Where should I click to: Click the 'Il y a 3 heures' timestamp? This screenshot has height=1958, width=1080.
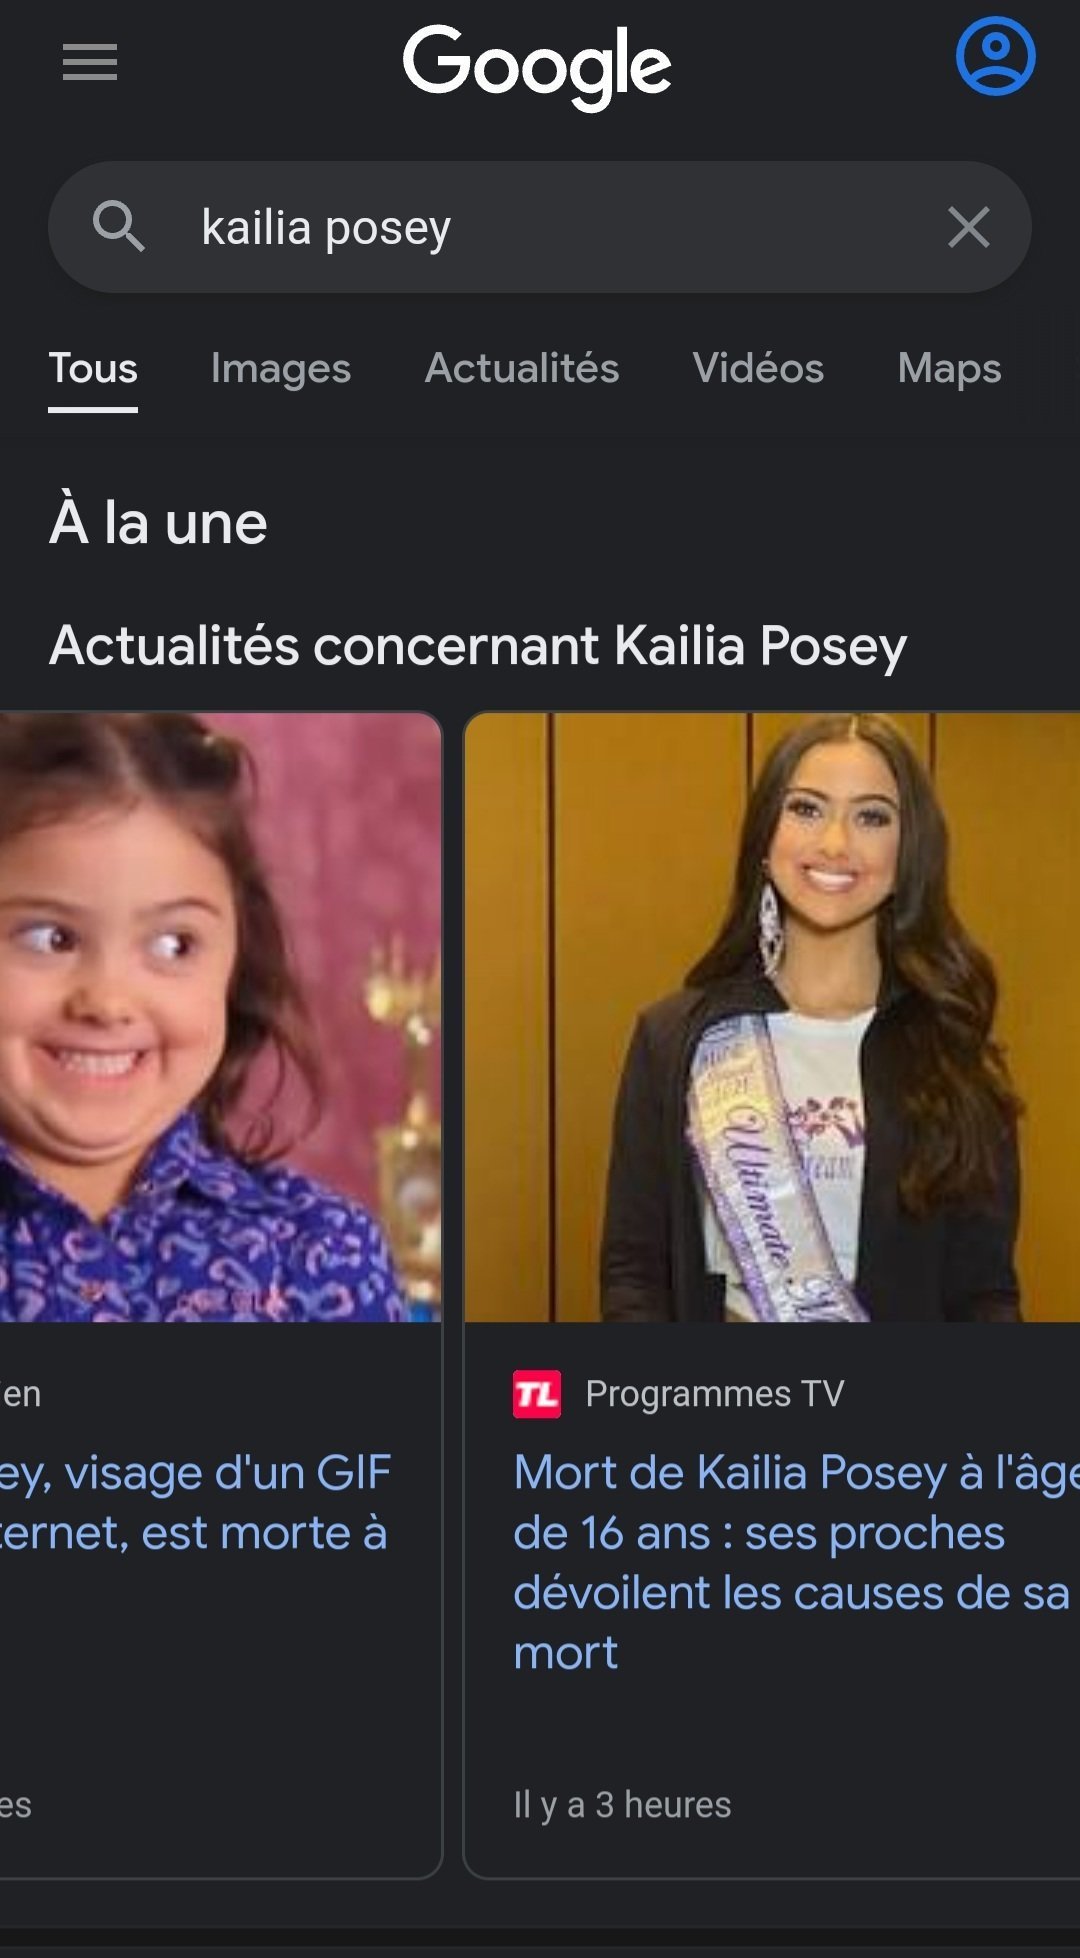click(x=622, y=1805)
